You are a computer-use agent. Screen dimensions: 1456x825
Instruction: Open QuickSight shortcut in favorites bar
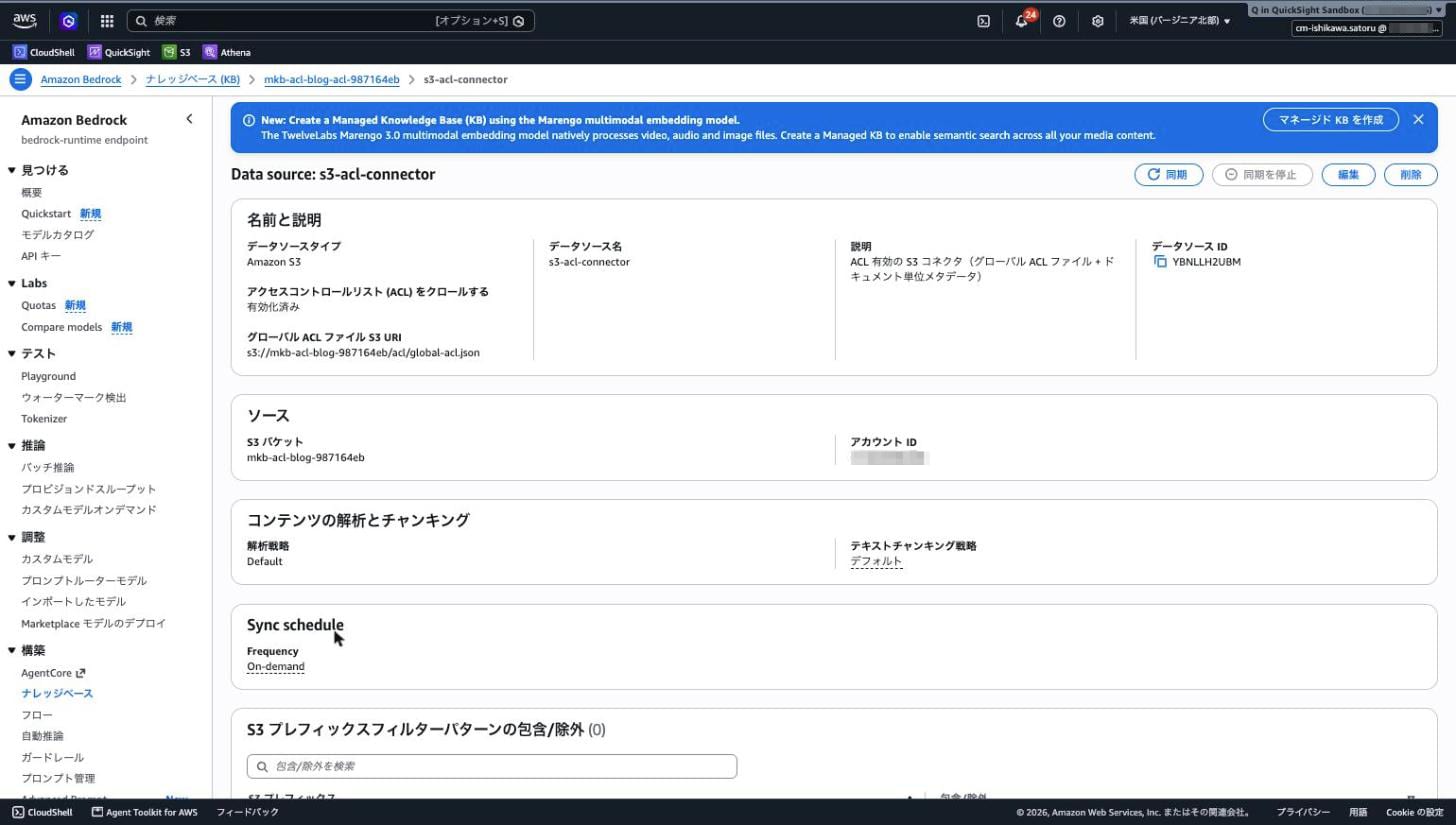point(119,52)
